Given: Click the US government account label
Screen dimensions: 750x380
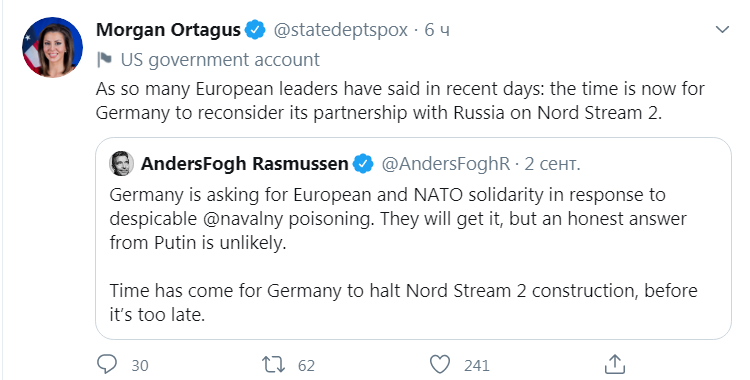Looking at the screenshot, I should tap(220, 60).
